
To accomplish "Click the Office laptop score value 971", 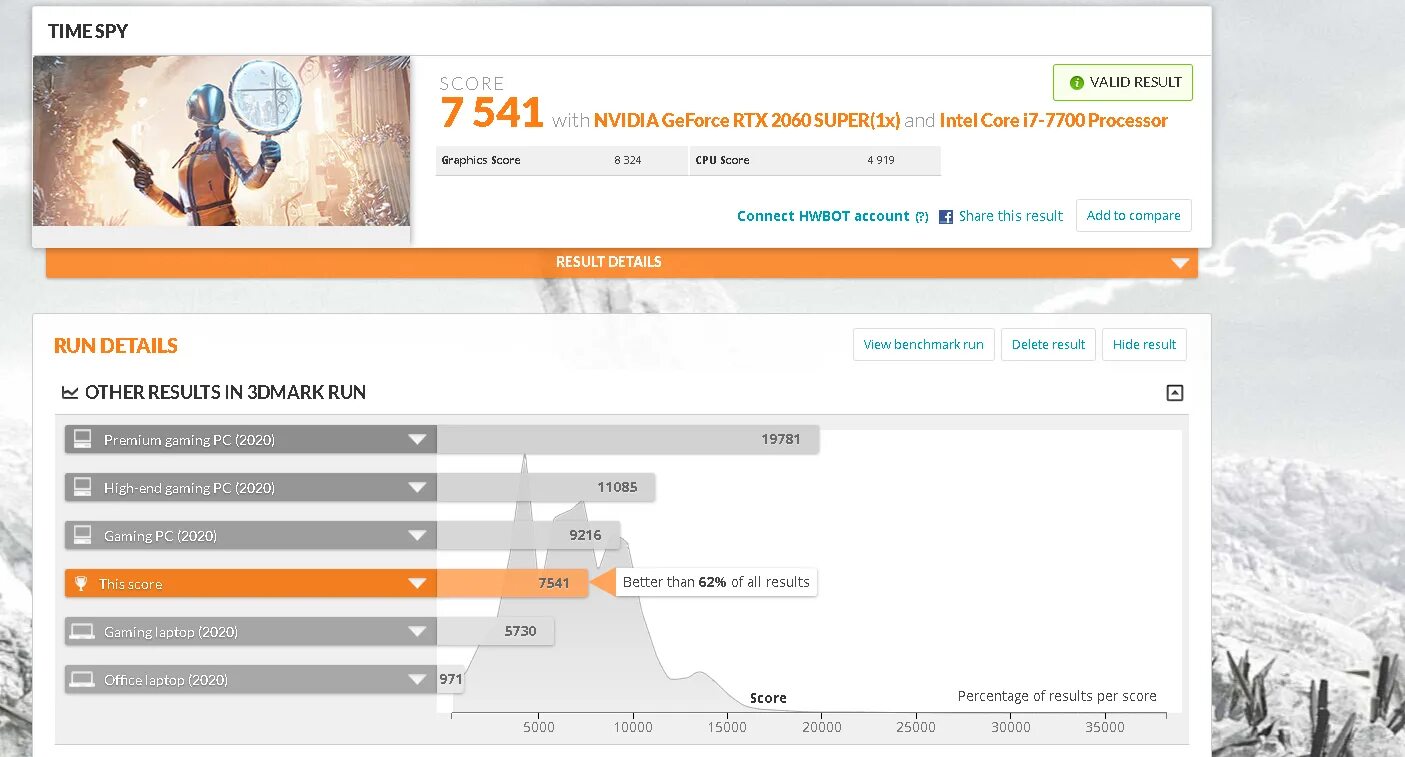I will click(451, 680).
